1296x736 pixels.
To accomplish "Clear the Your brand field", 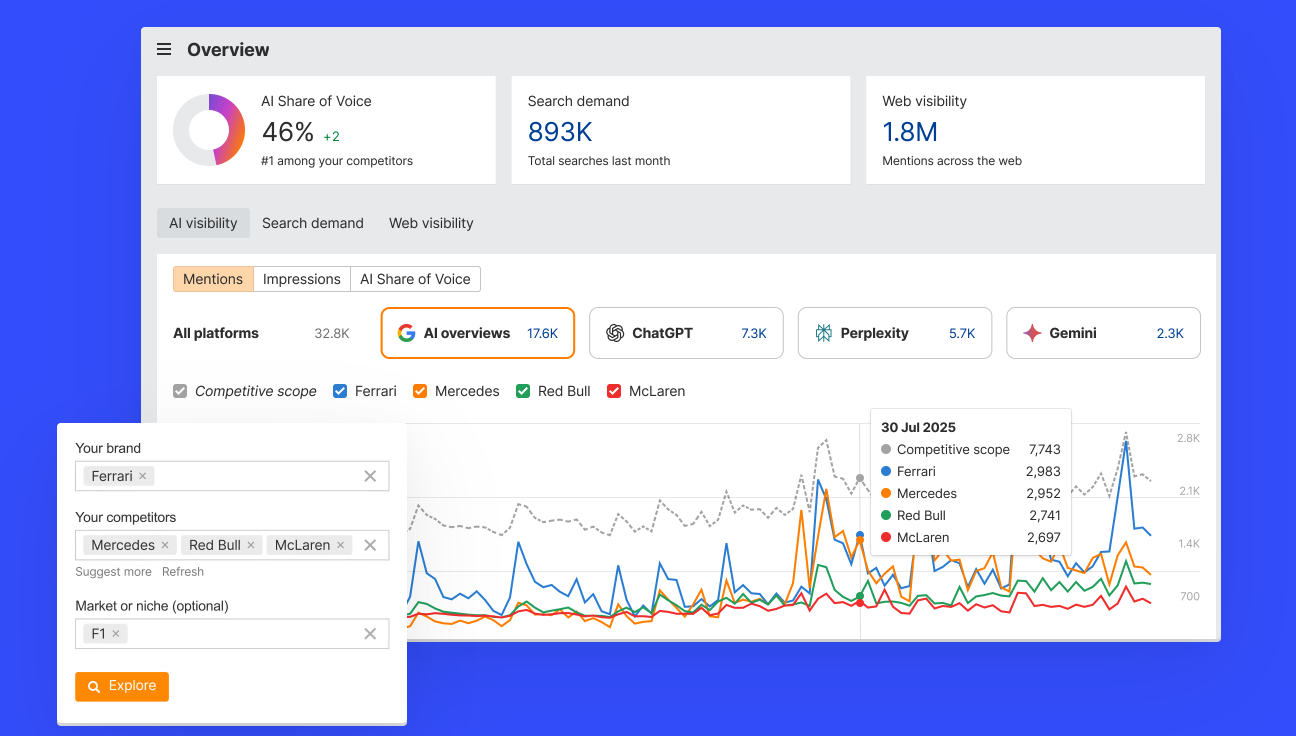I will (x=370, y=476).
